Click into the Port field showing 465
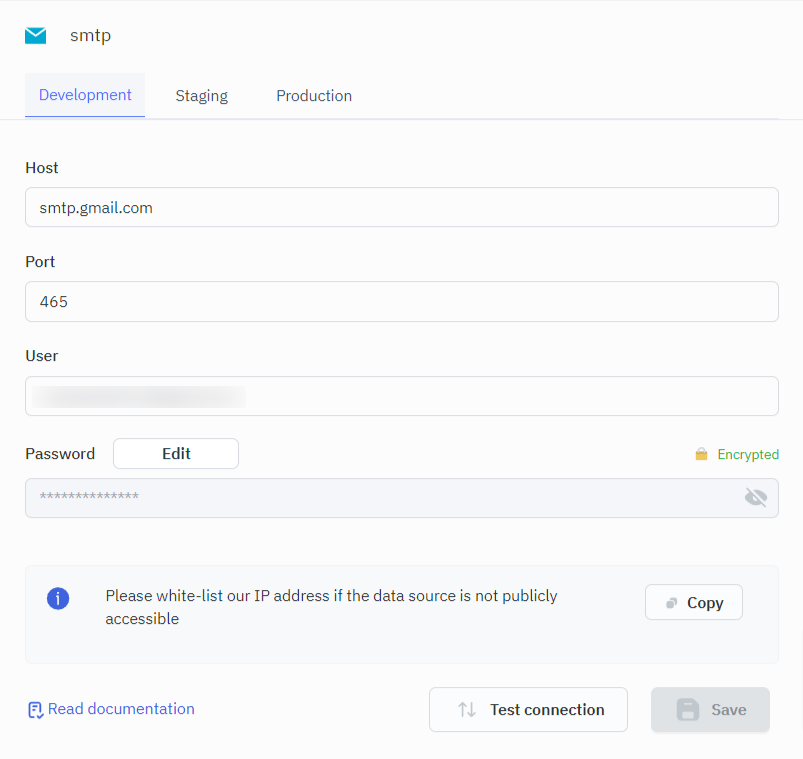 pyautogui.click(x=401, y=301)
